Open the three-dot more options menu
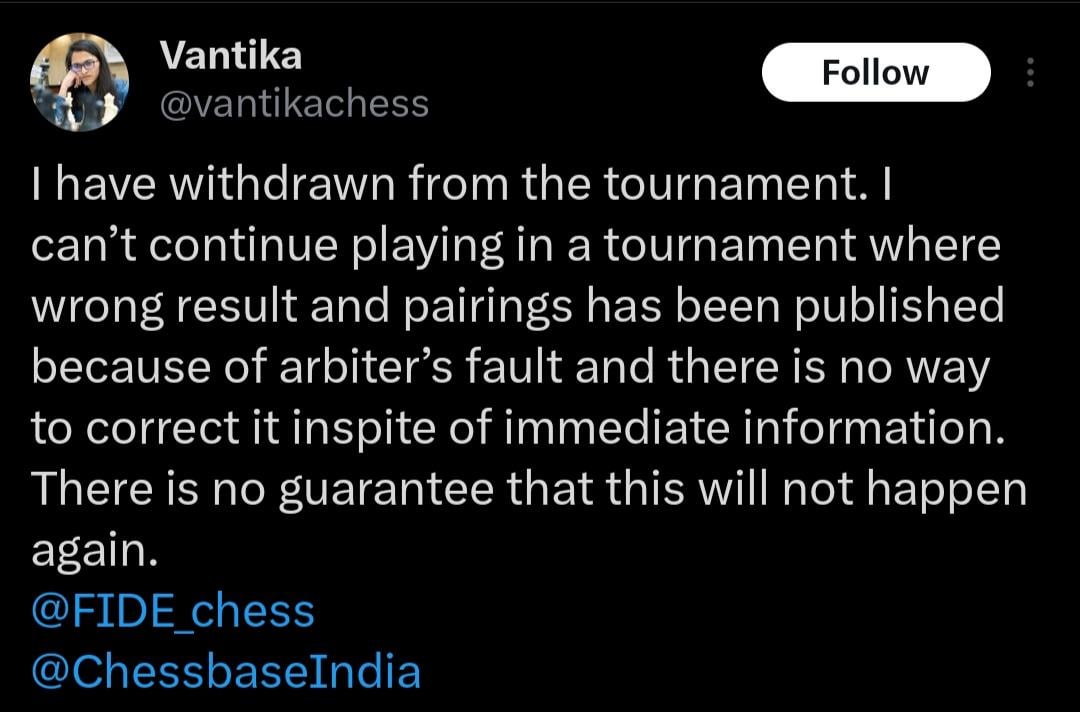The height and width of the screenshot is (712, 1080). (x=1031, y=72)
